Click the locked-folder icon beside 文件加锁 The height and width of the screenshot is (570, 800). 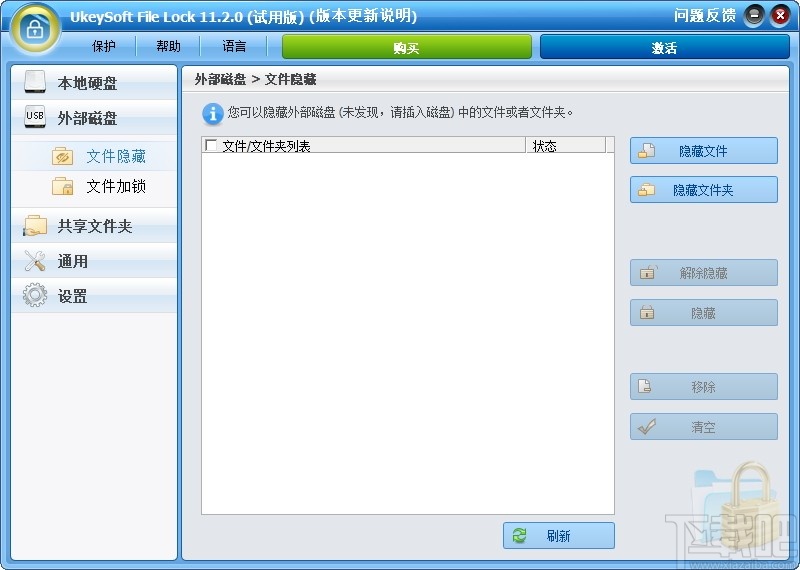tap(63, 186)
